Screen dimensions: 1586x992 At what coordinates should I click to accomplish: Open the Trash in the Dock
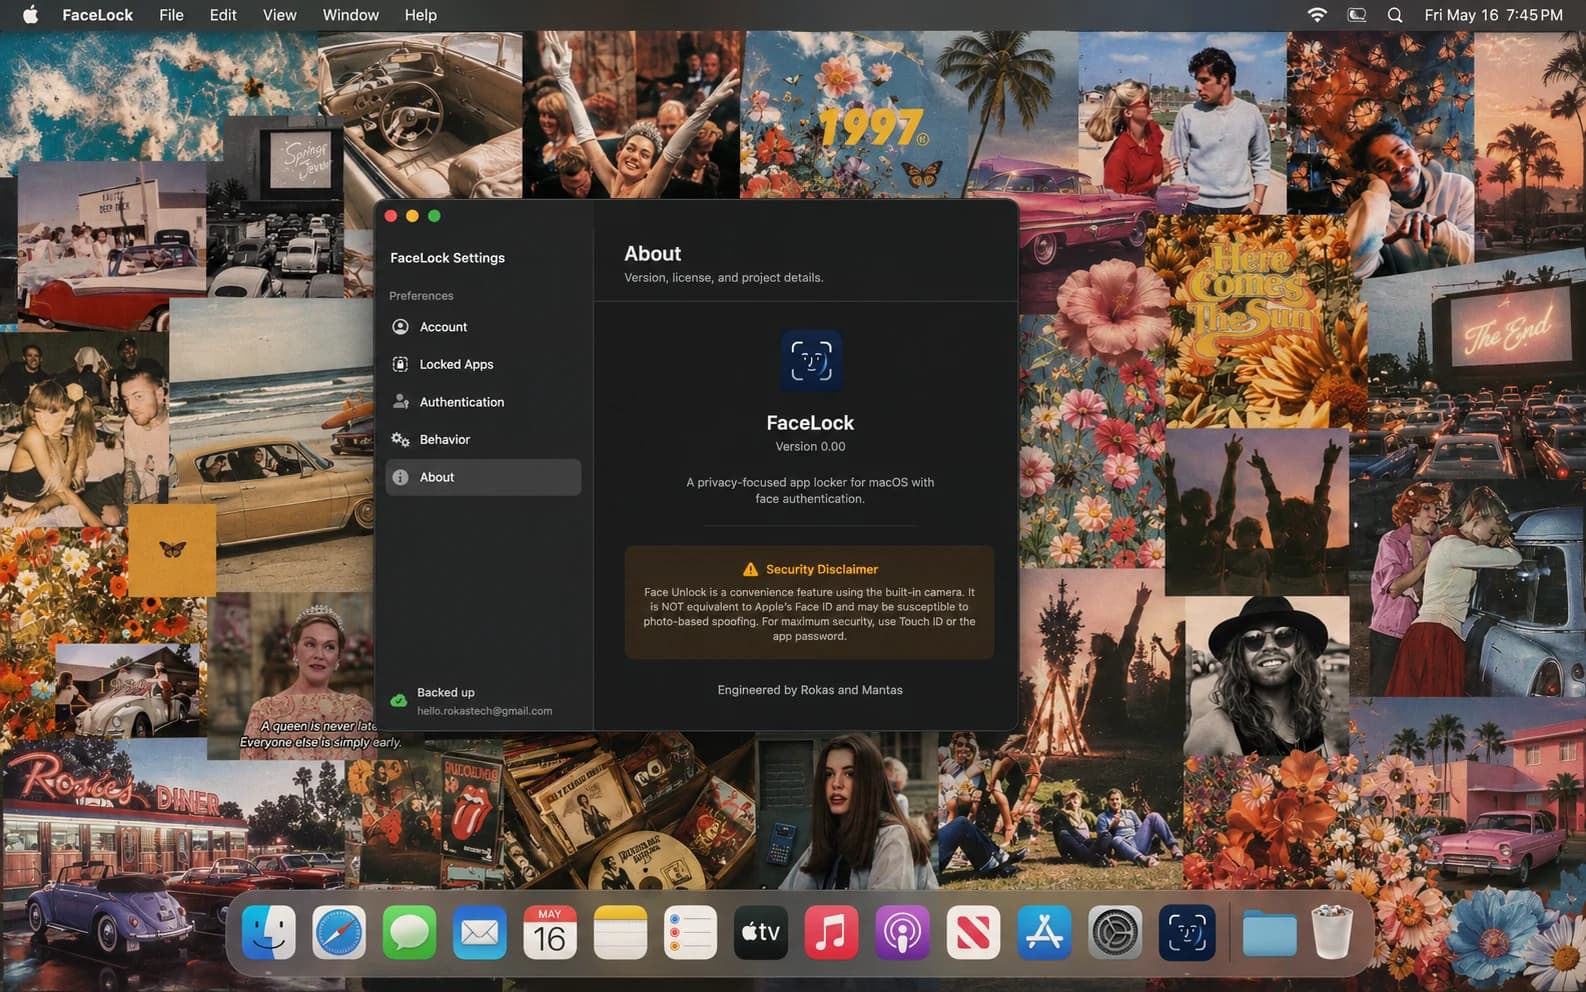(x=1332, y=933)
